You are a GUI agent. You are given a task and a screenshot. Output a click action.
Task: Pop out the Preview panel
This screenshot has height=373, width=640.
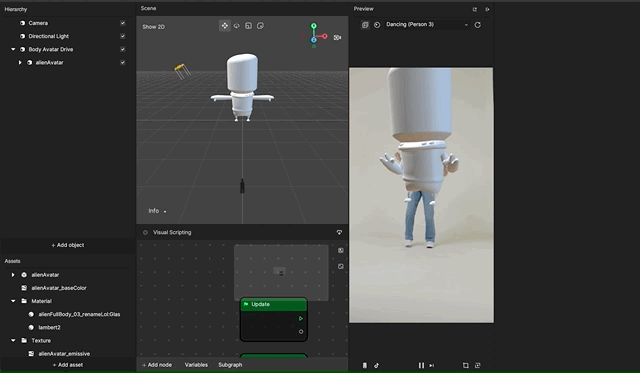(x=475, y=9)
